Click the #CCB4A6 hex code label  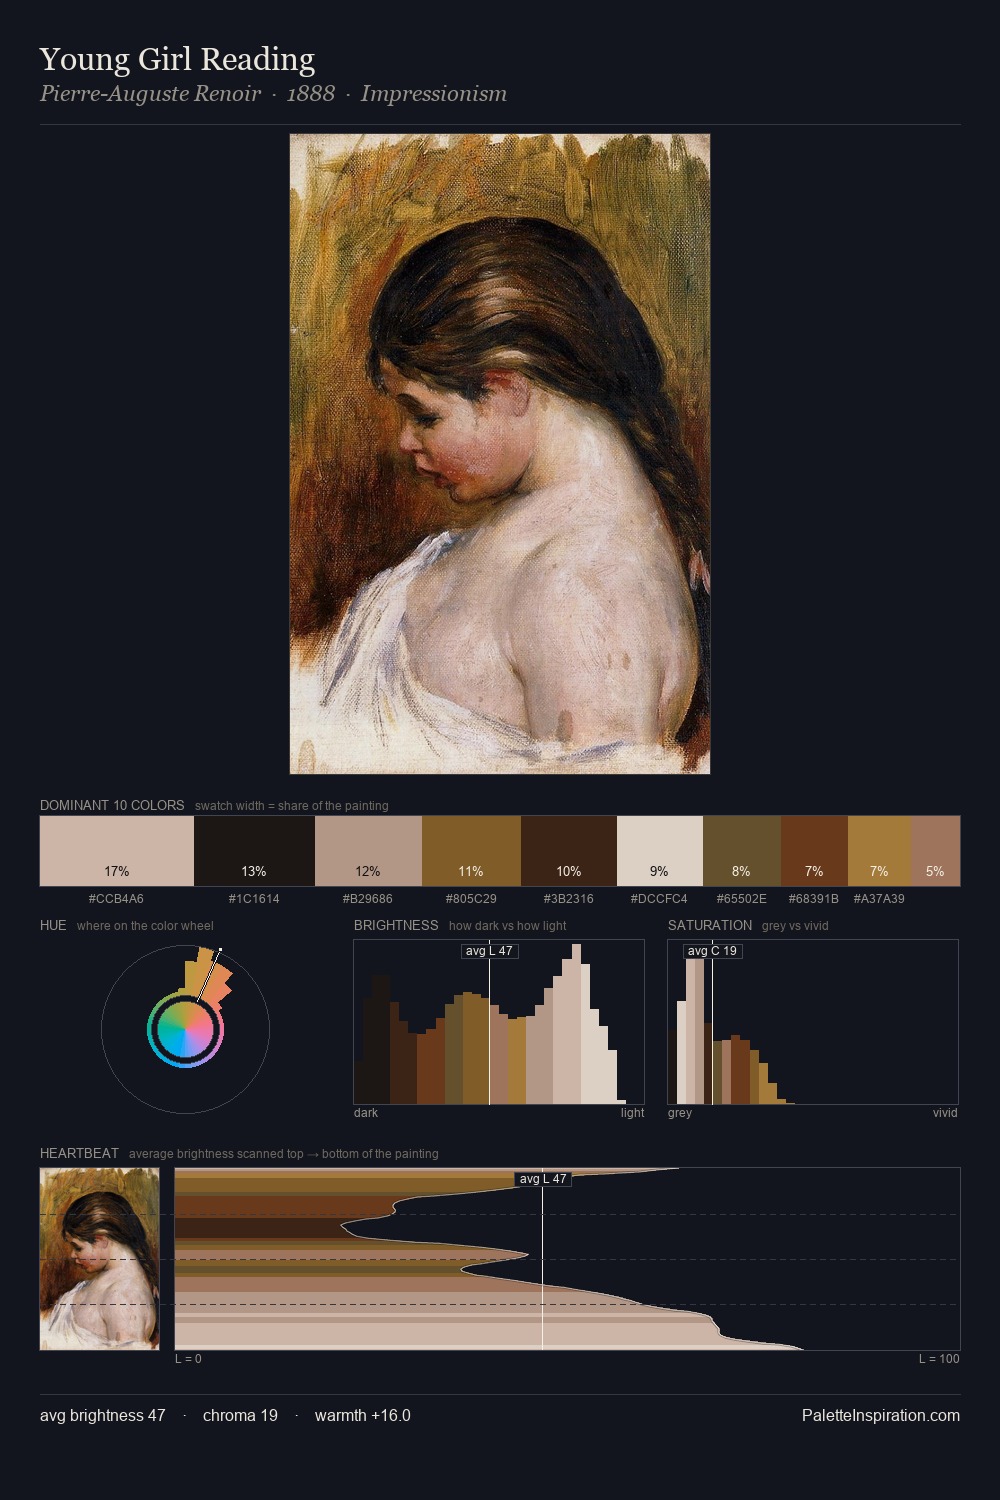click(116, 899)
